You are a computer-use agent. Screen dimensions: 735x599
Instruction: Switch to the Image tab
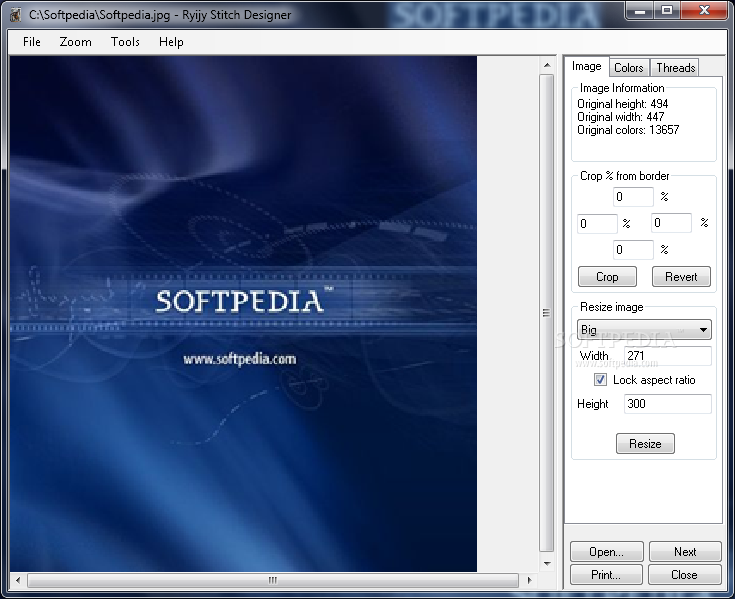click(586, 67)
